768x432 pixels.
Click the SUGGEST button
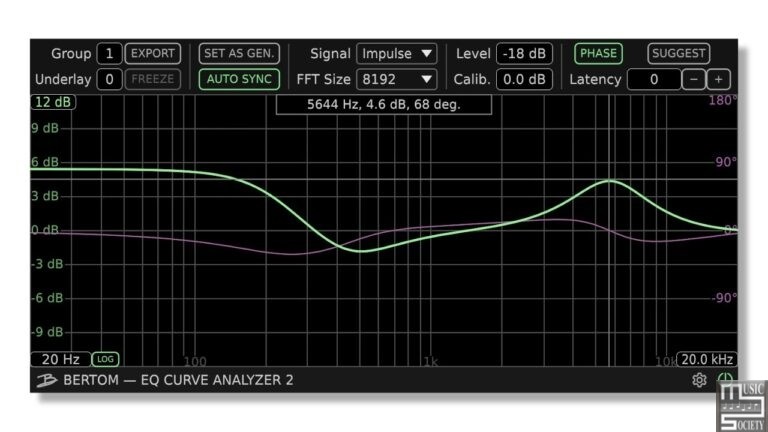678,53
